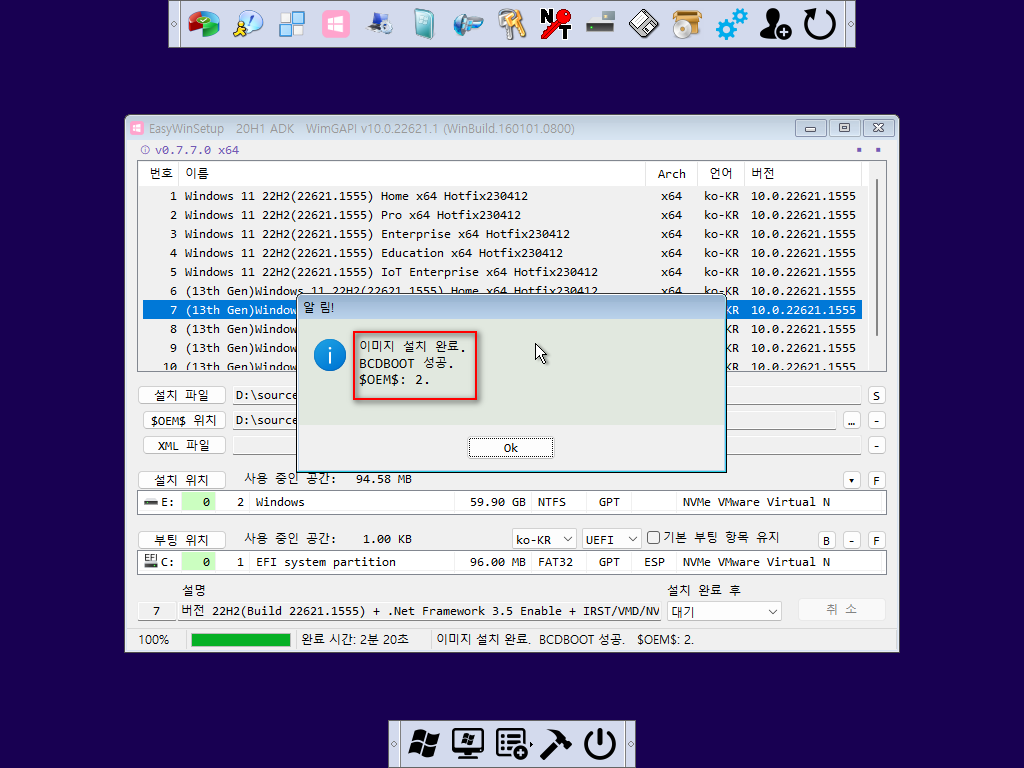1024x768 pixels.
Task: Click the S button beside the install file path
Action: (x=876, y=396)
